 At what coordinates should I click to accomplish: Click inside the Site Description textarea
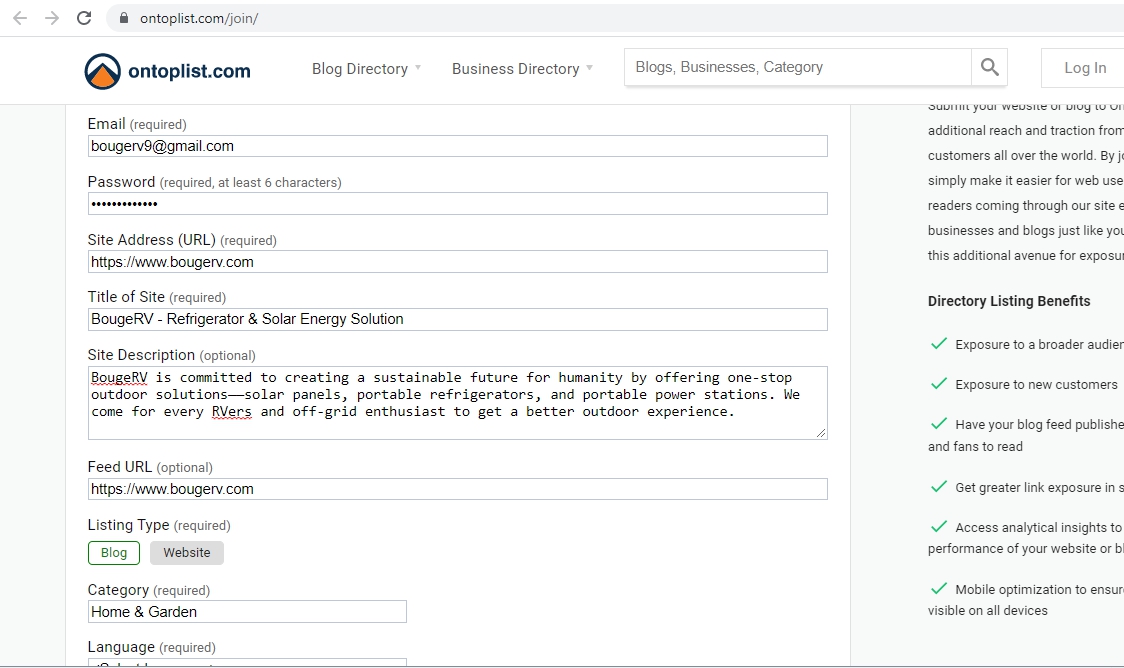(457, 402)
